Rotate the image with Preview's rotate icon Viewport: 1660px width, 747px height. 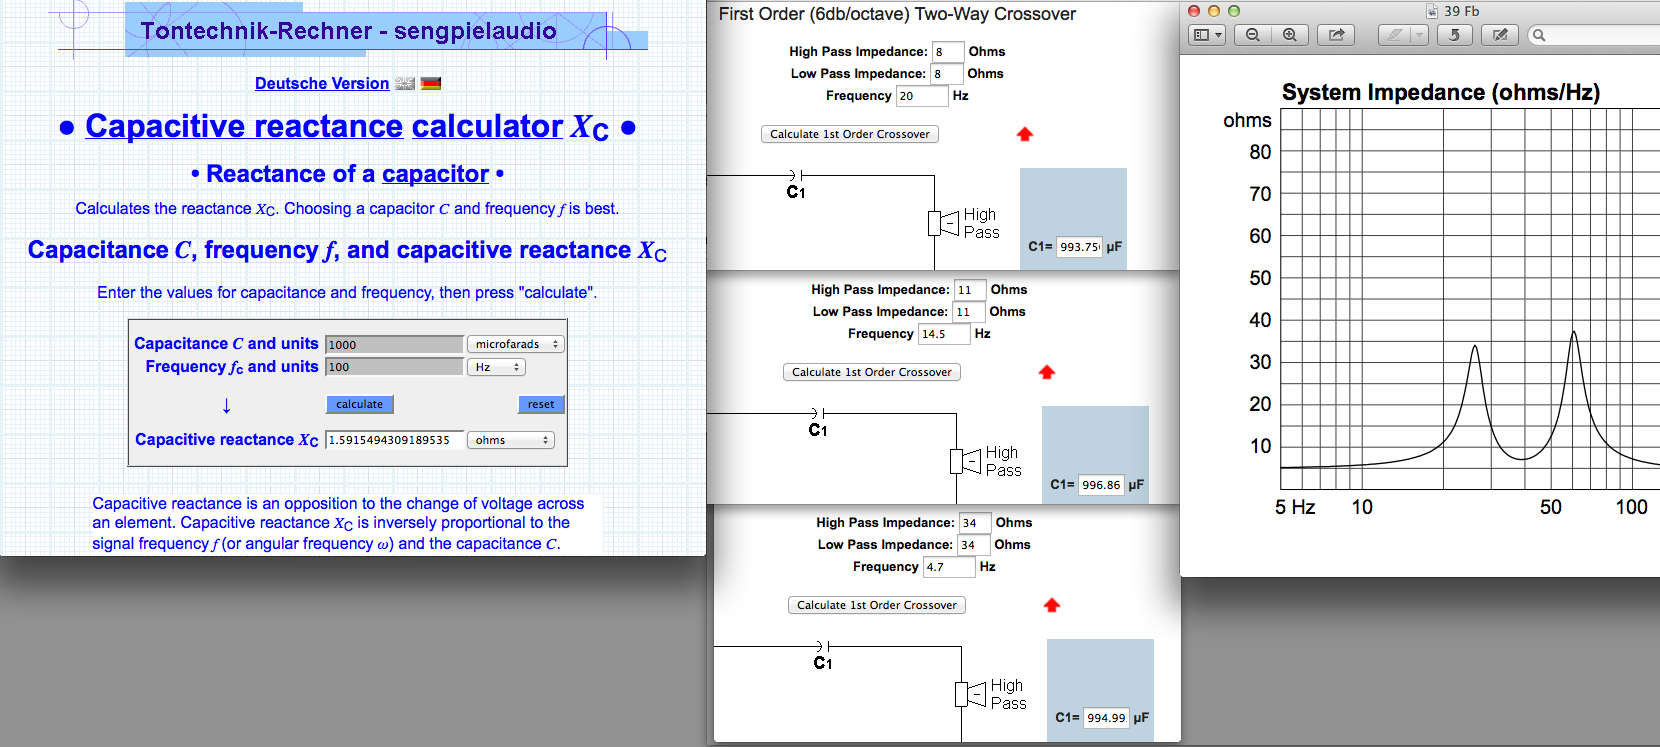[1455, 35]
